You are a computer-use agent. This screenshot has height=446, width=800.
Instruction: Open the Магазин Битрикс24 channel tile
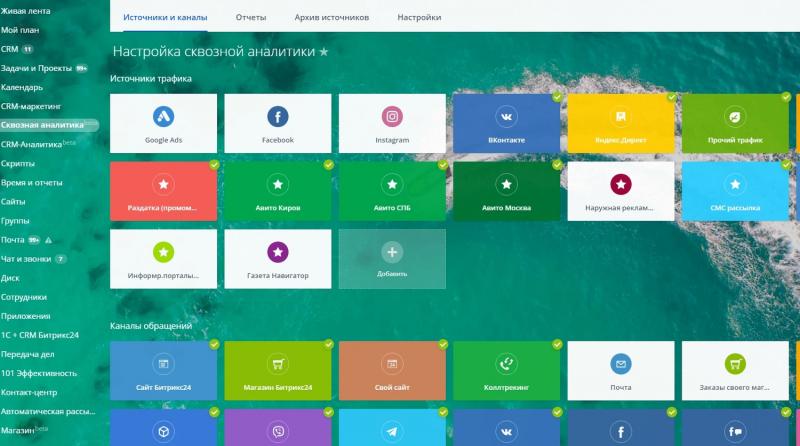pos(278,370)
